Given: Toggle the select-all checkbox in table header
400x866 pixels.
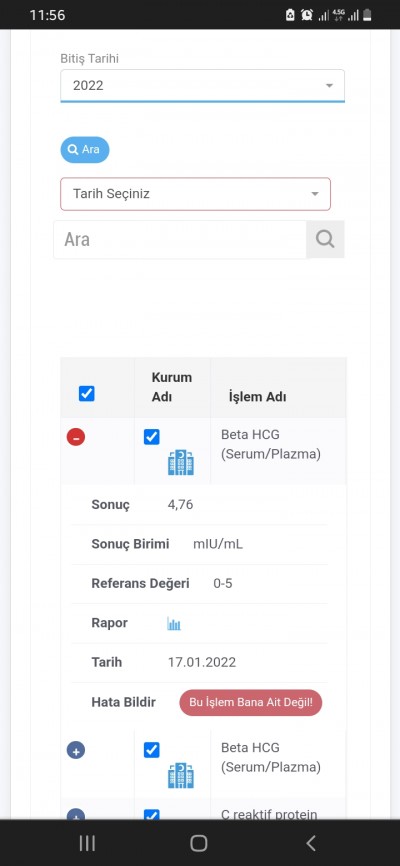Looking at the screenshot, I should [87, 394].
